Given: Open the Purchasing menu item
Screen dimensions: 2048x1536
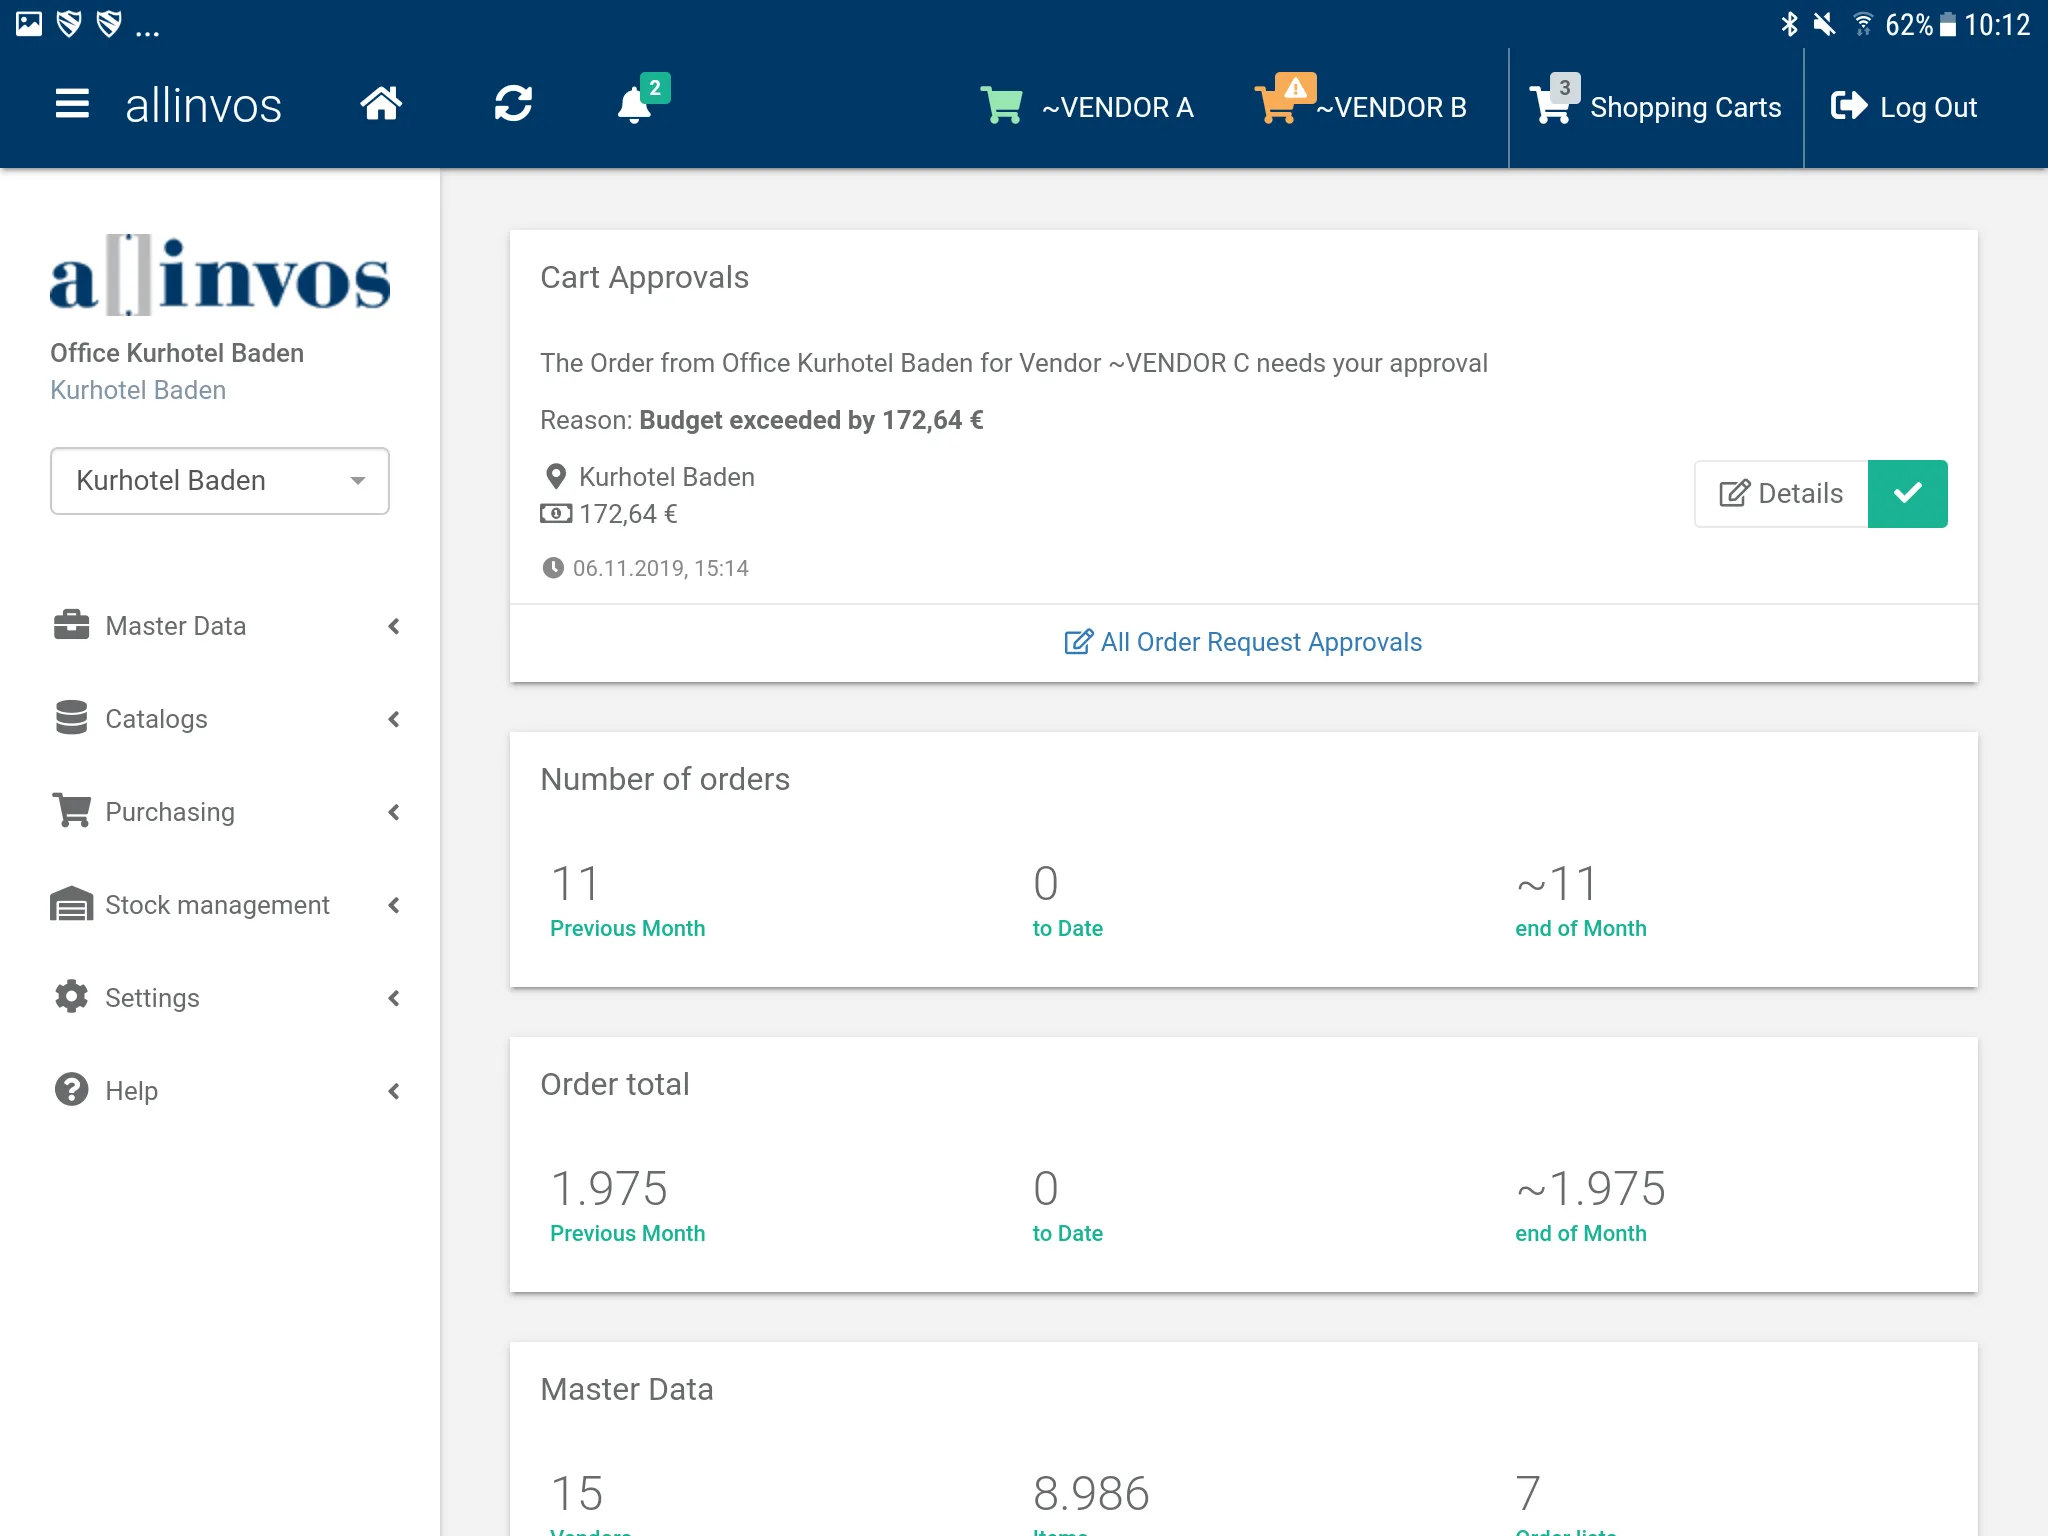Looking at the screenshot, I should pos(220,812).
